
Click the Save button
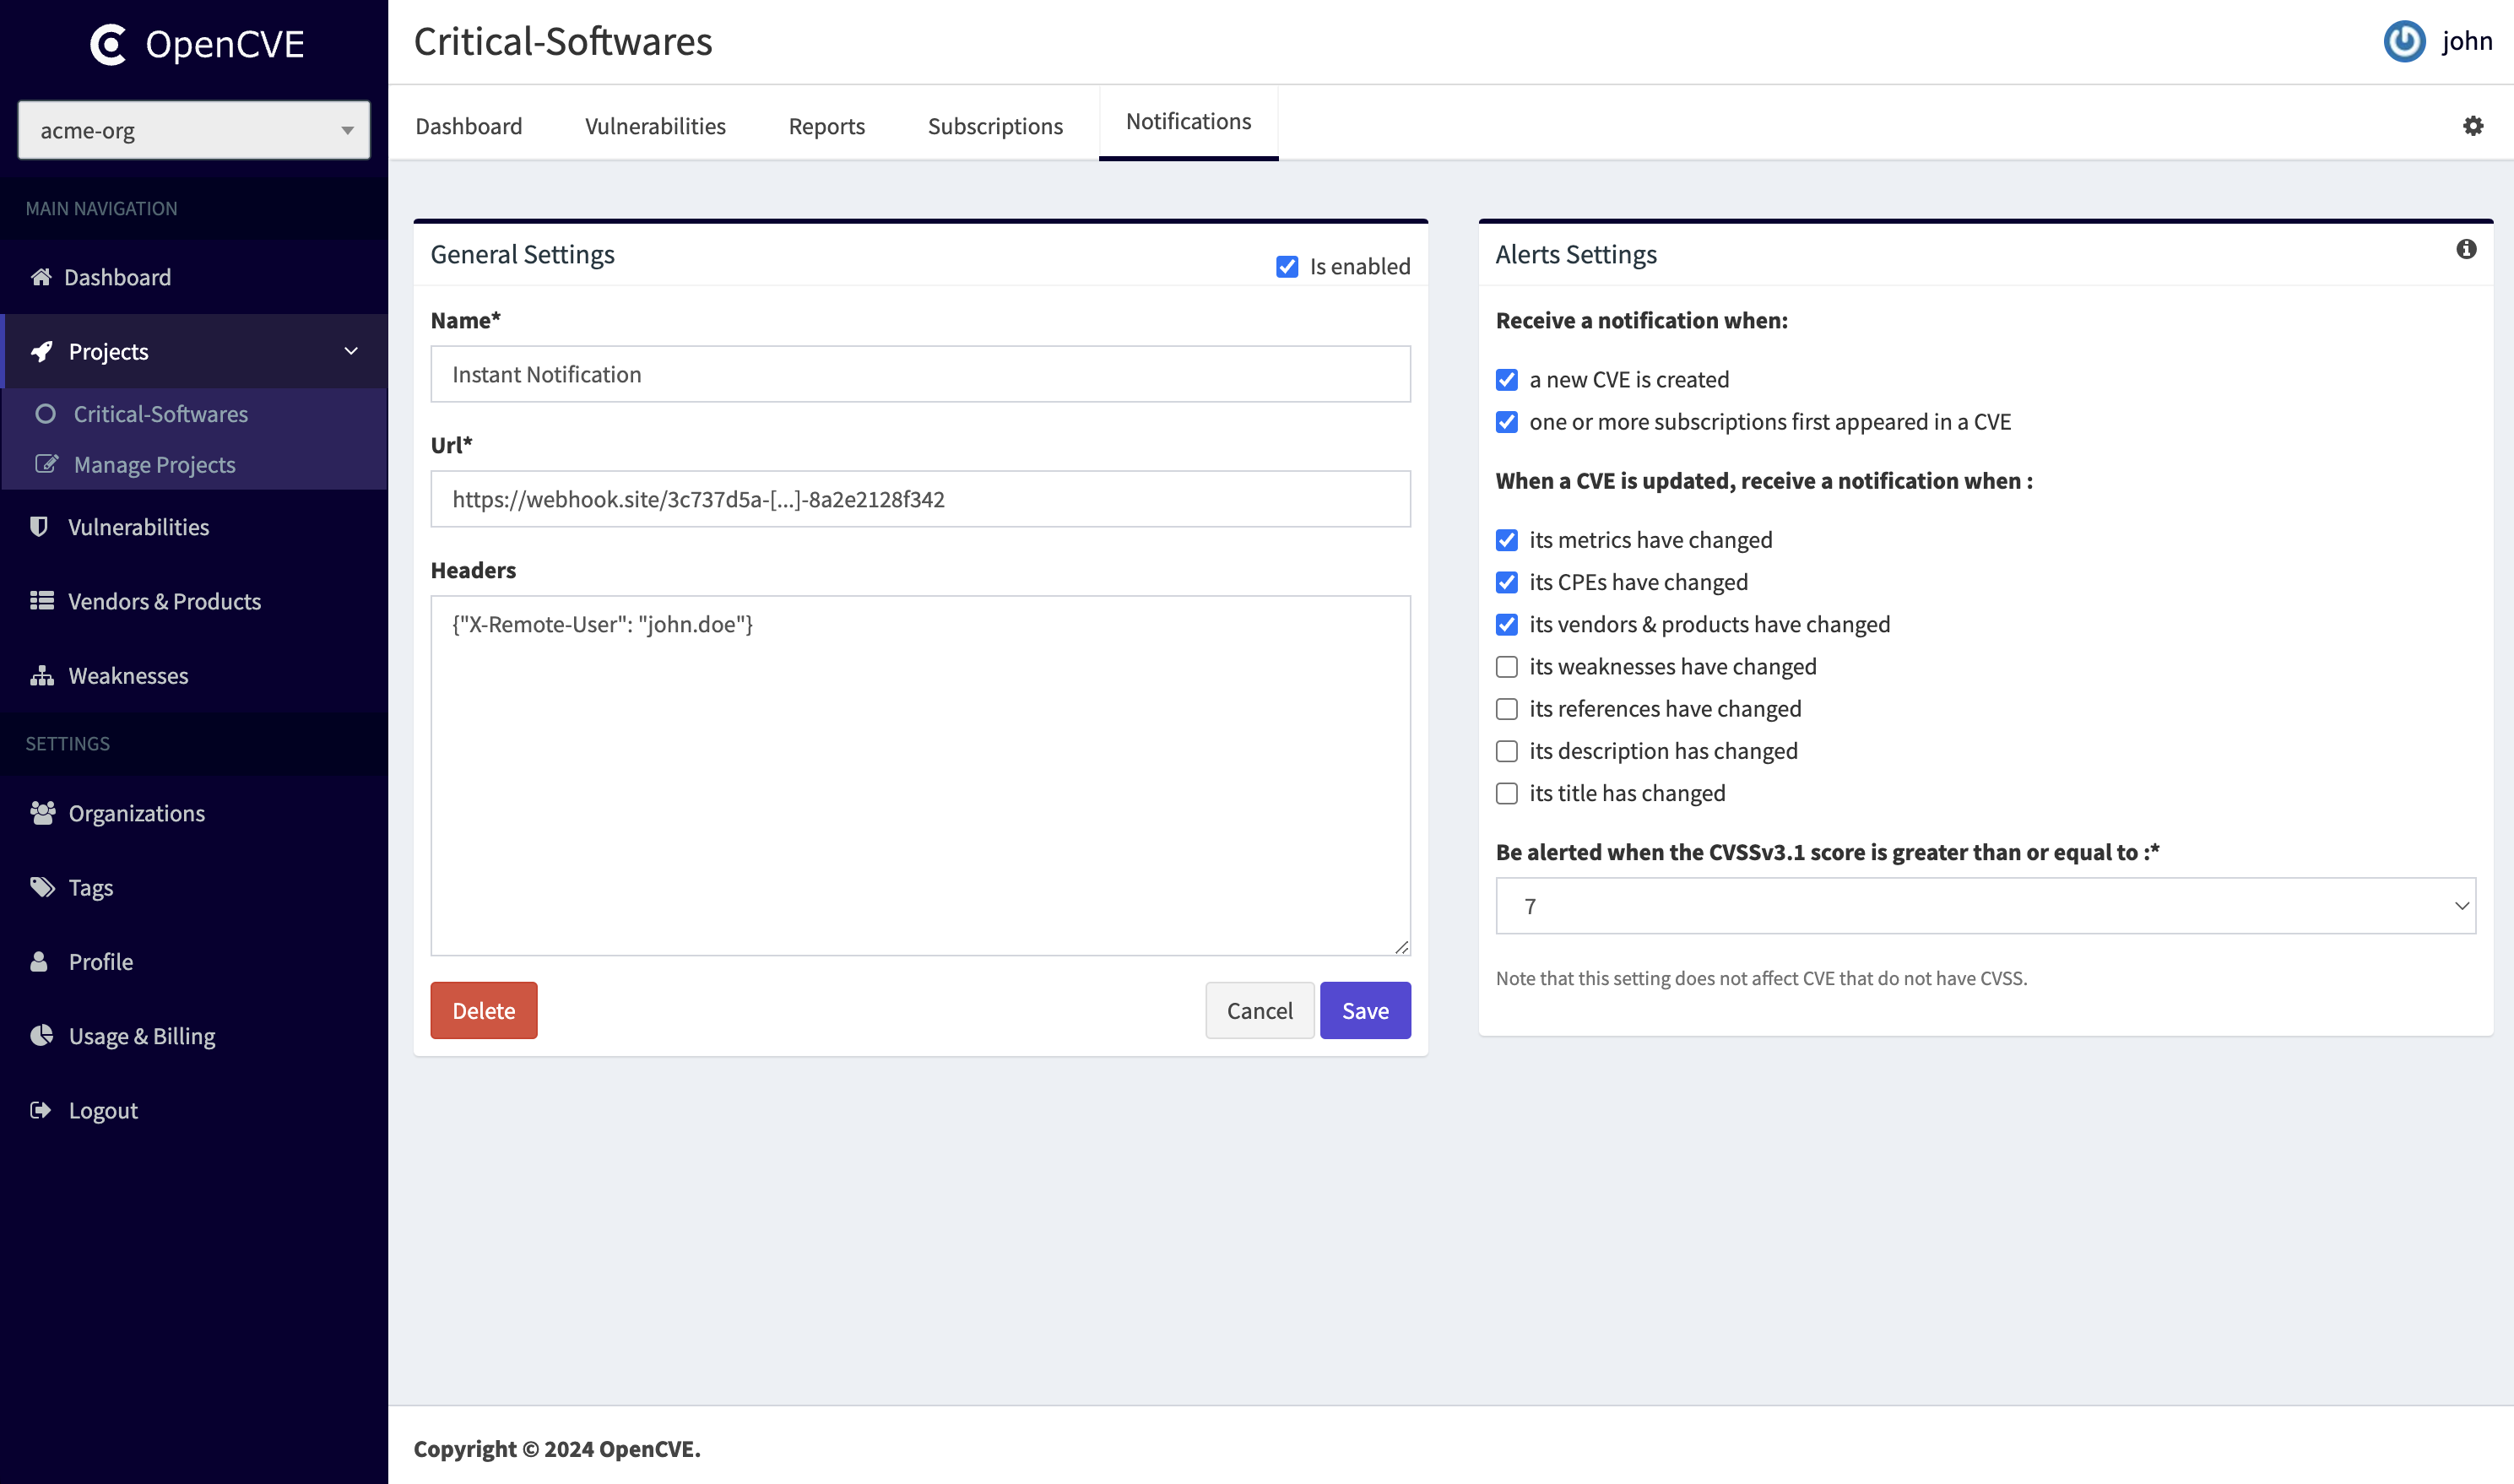[x=1364, y=1010]
